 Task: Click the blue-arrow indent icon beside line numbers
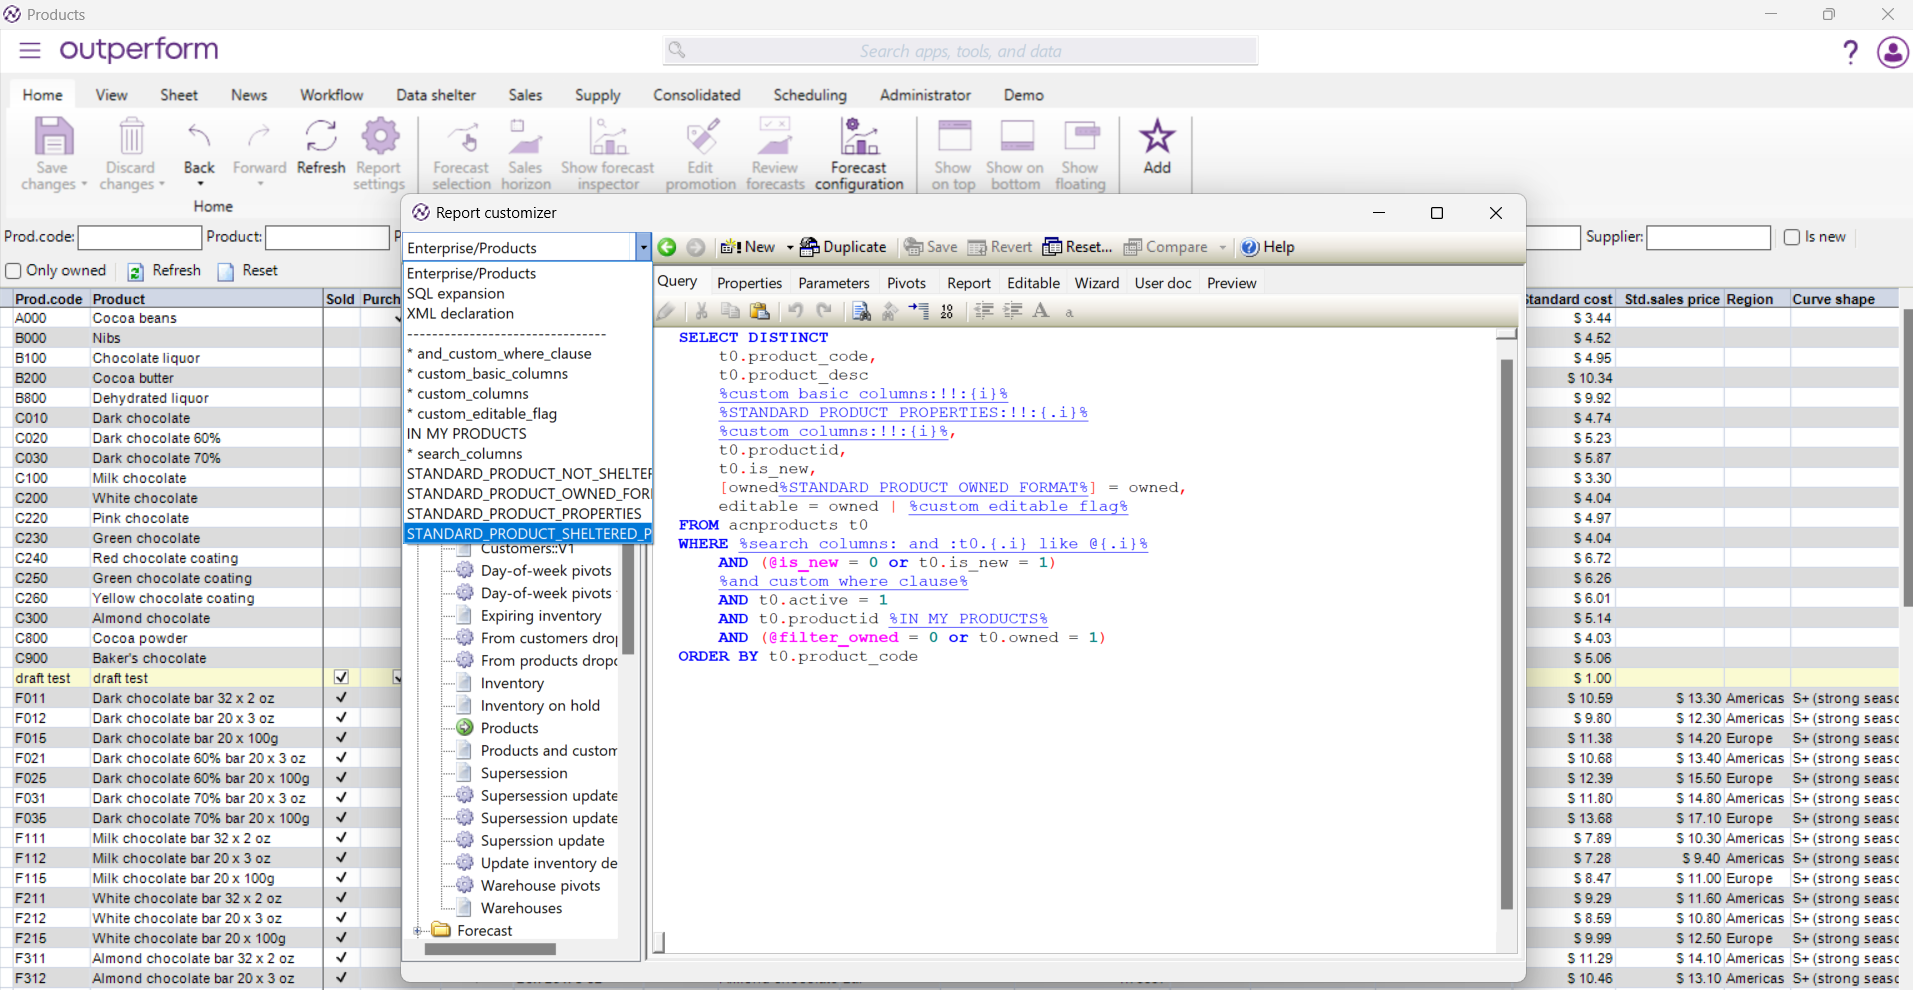pos(919,311)
